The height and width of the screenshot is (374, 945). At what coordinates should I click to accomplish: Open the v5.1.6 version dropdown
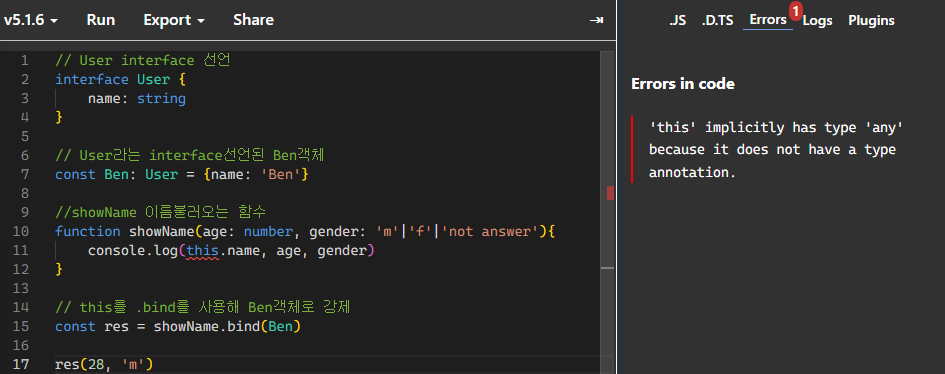pos(31,20)
